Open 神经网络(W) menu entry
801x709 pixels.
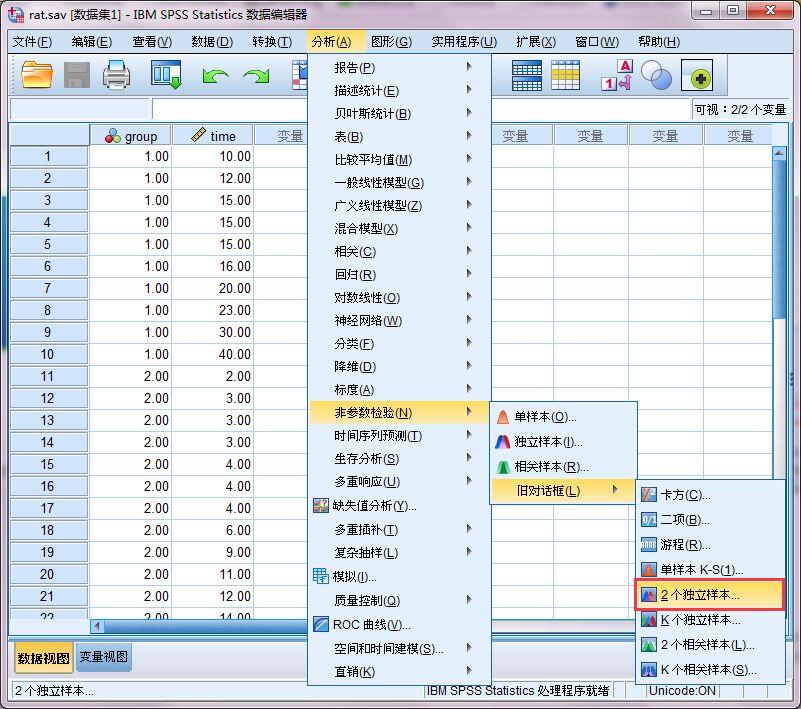(x=399, y=320)
